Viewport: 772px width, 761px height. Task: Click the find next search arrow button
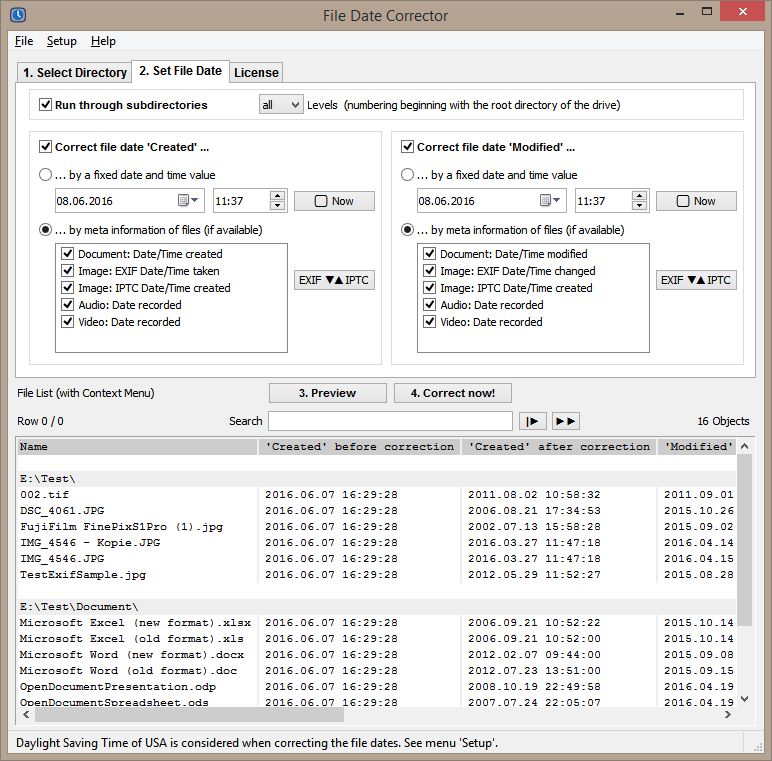534,421
